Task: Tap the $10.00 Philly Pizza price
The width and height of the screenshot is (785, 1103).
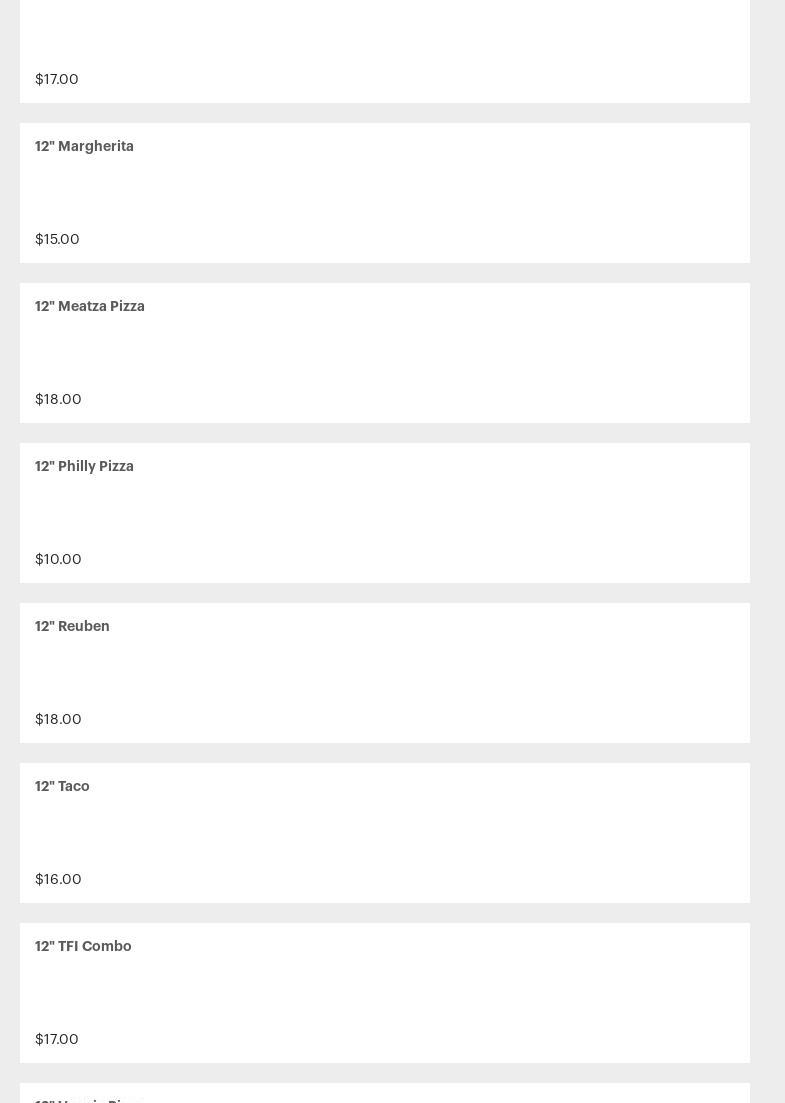Action: point(58,559)
